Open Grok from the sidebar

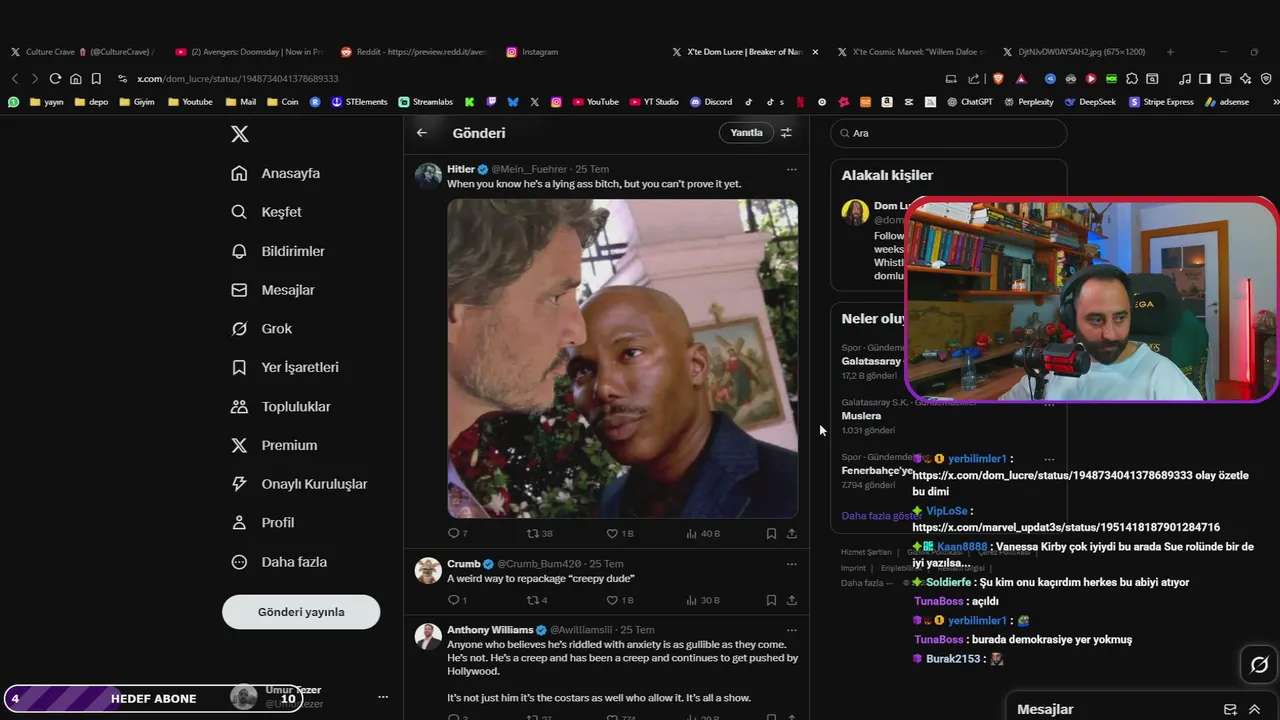pos(261,328)
